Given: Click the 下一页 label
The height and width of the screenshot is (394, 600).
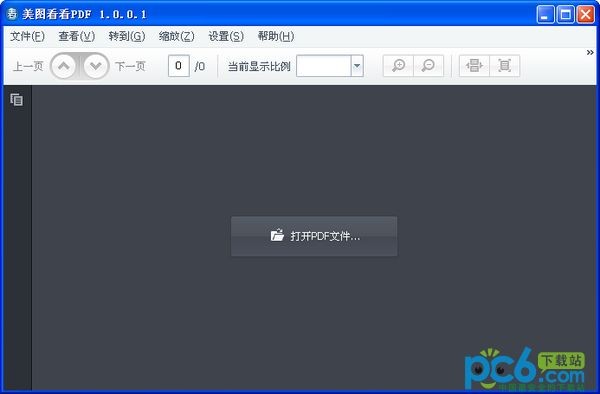Looking at the screenshot, I should (x=130, y=67).
